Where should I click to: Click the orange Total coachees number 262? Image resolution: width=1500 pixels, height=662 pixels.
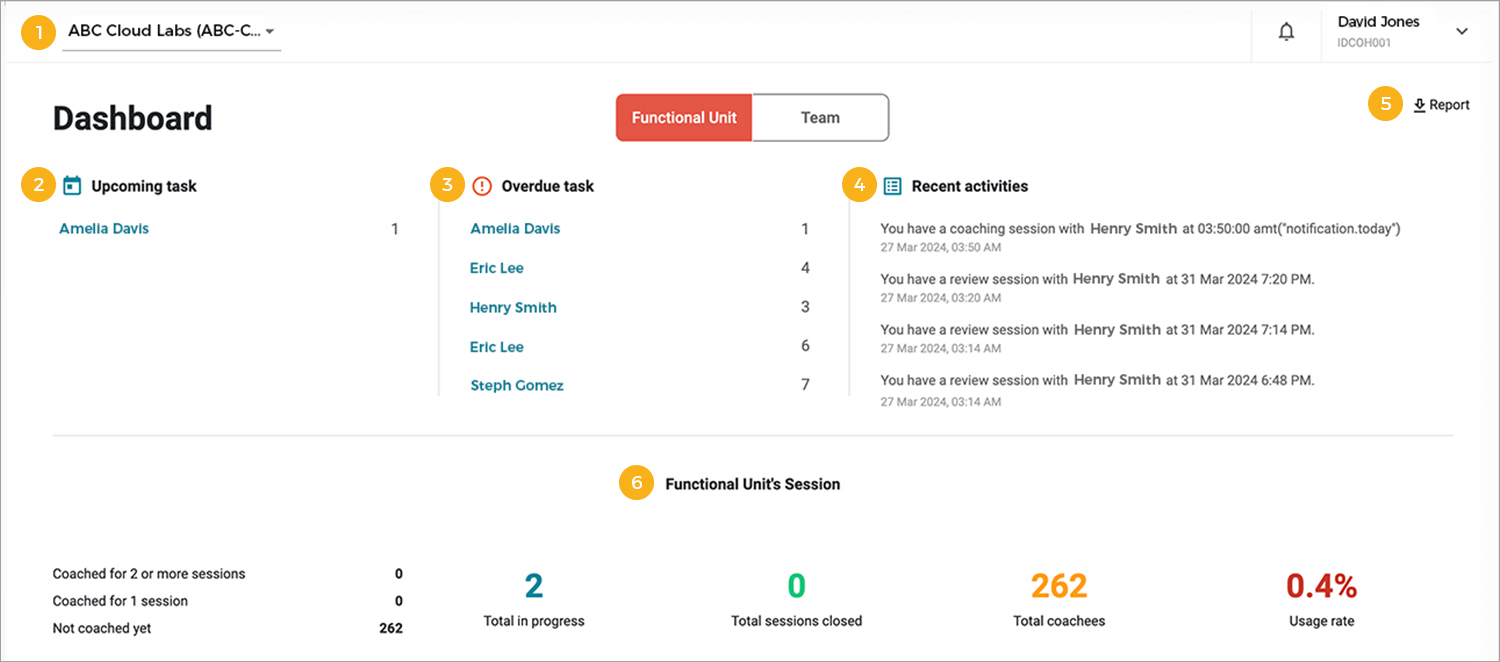click(x=1059, y=586)
